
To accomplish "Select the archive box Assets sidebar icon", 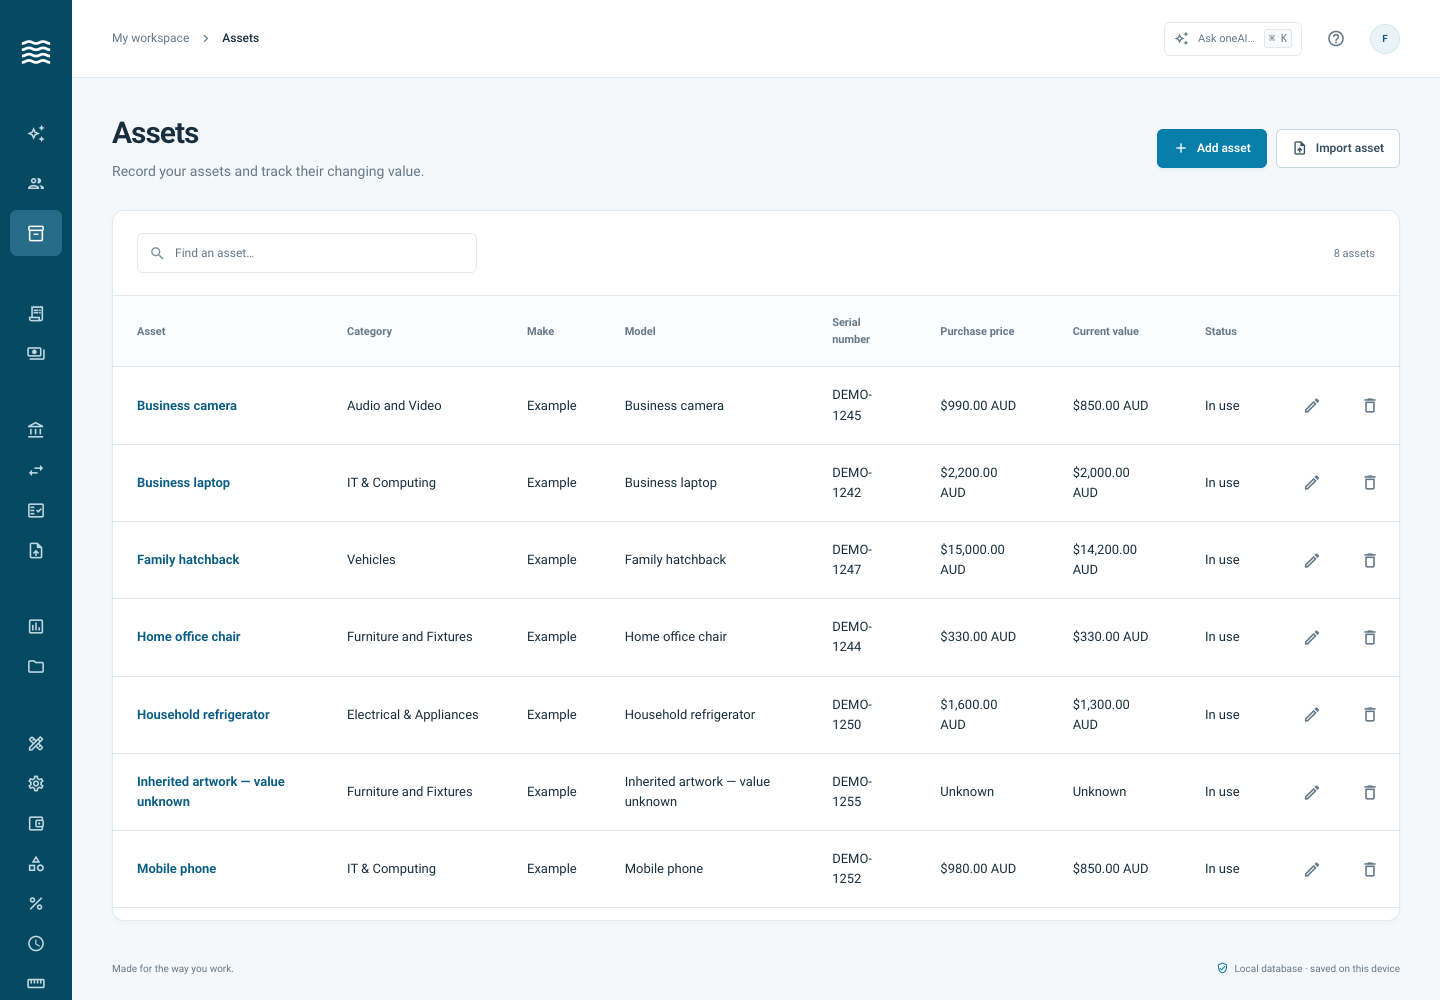I will tap(36, 233).
